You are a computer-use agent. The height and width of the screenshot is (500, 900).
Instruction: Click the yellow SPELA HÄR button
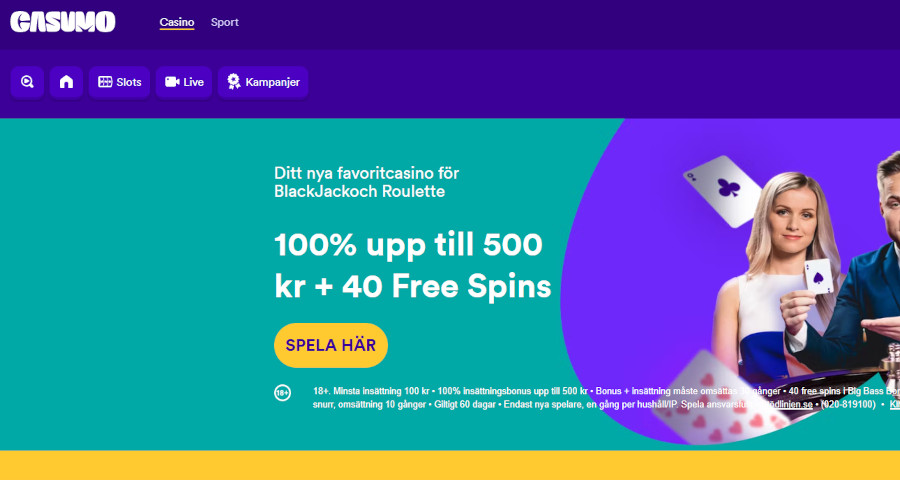point(331,345)
